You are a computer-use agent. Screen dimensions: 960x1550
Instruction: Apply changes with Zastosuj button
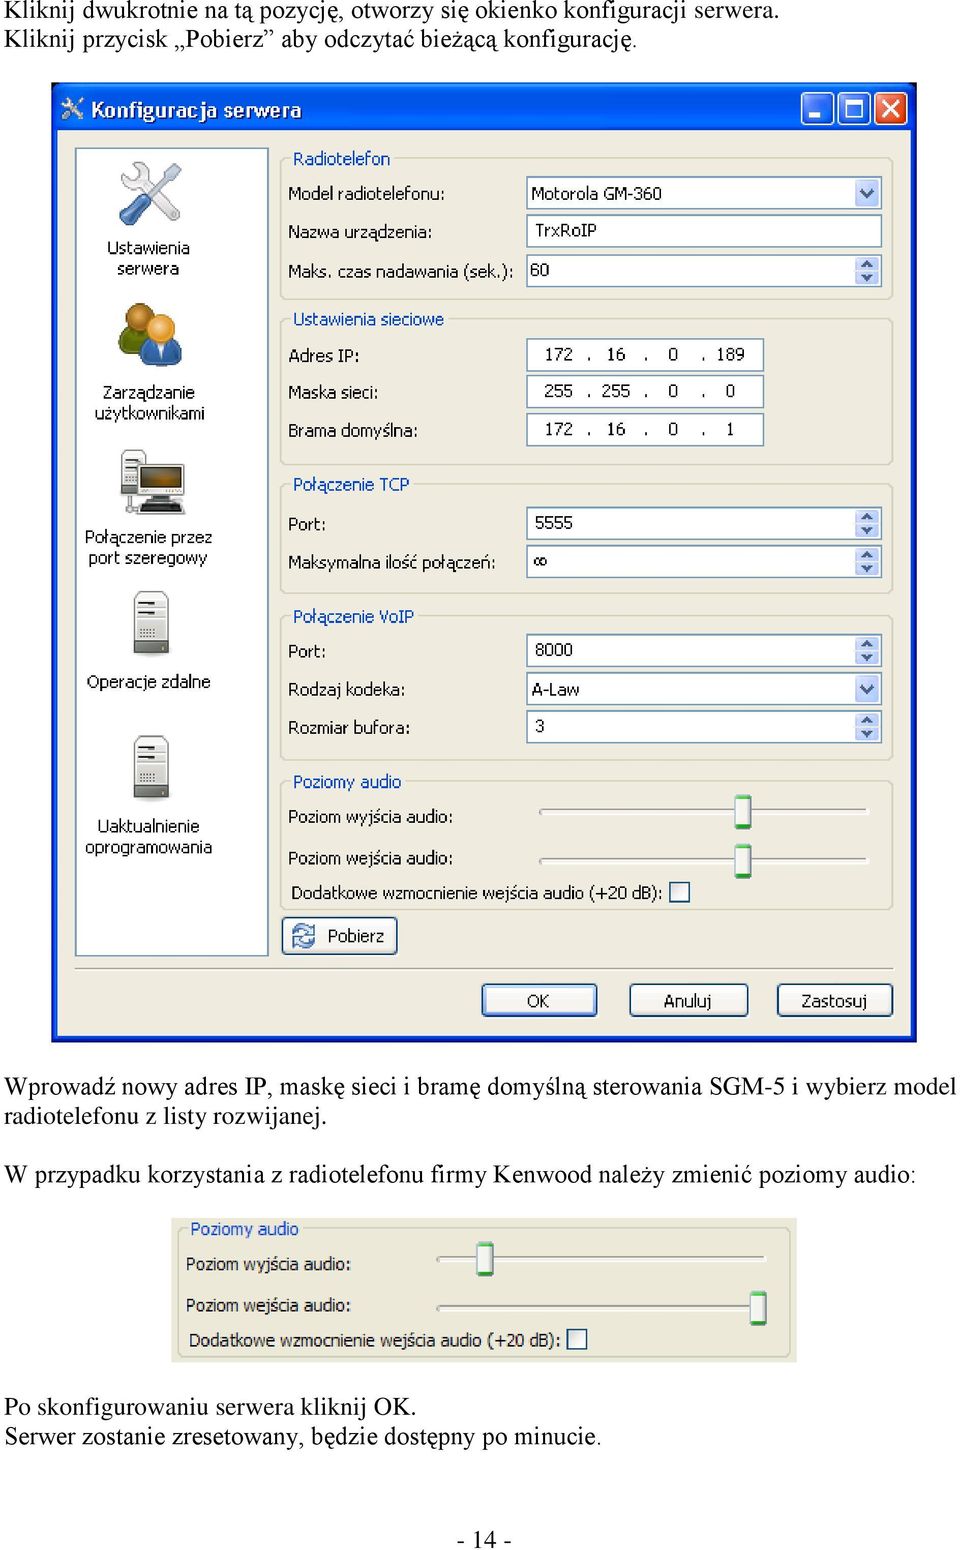pyautogui.click(x=834, y=1000)
